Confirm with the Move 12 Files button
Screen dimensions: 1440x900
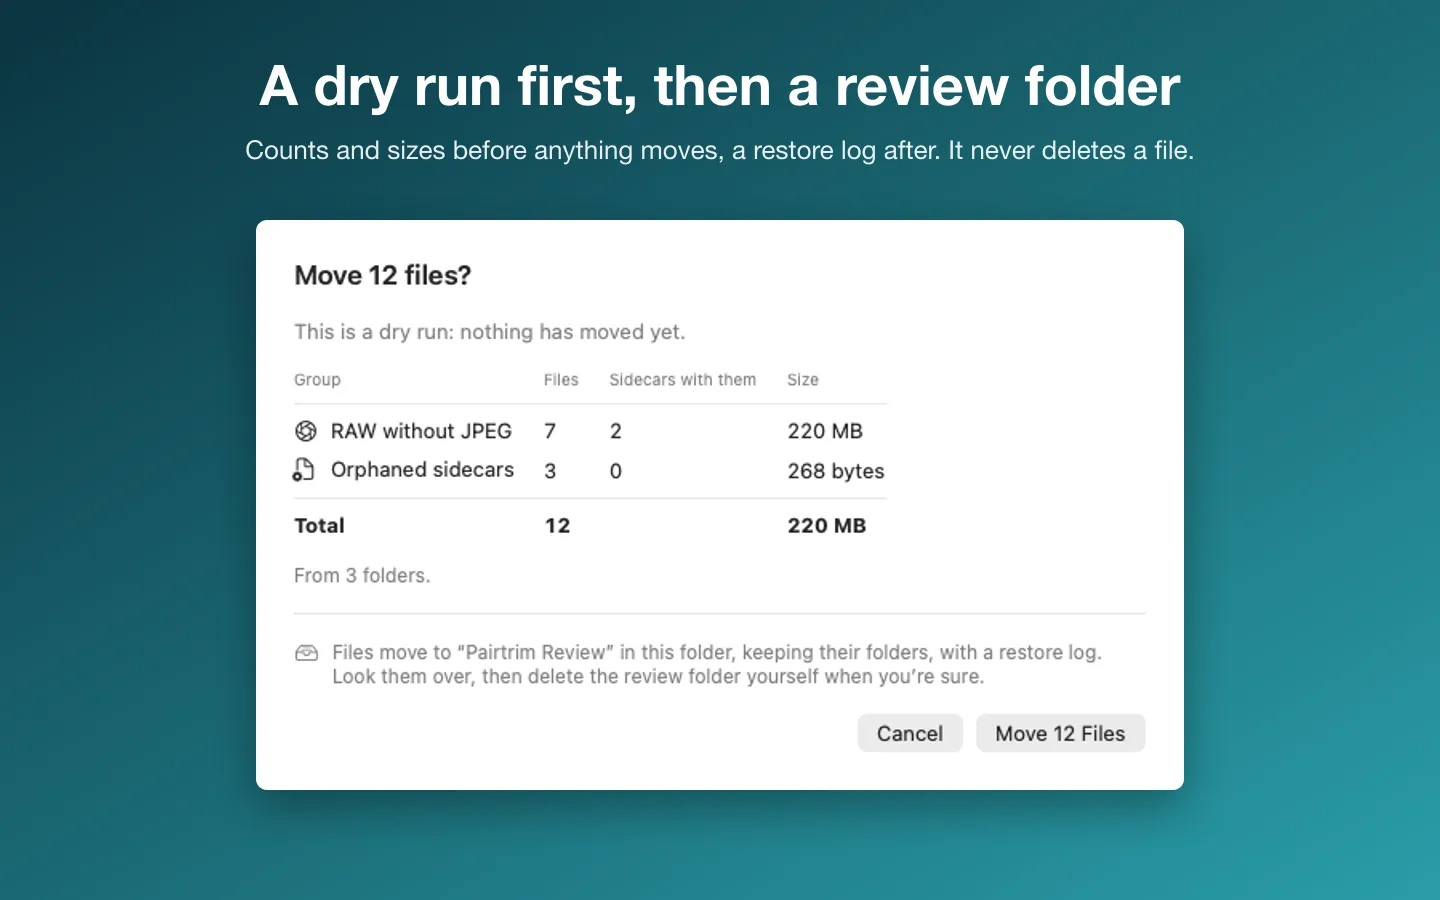(1060, 733)
